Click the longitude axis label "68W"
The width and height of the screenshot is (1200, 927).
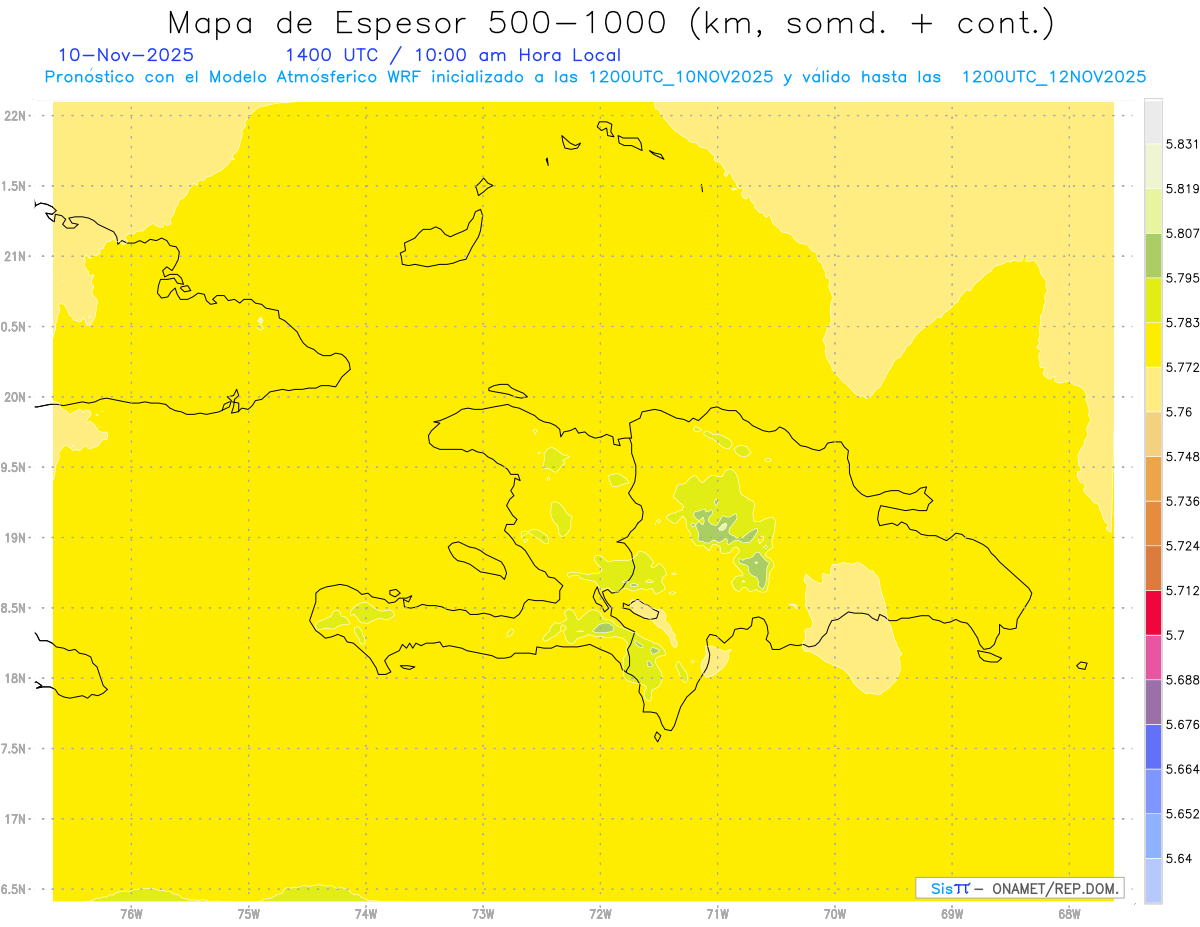coord(1069,913)
